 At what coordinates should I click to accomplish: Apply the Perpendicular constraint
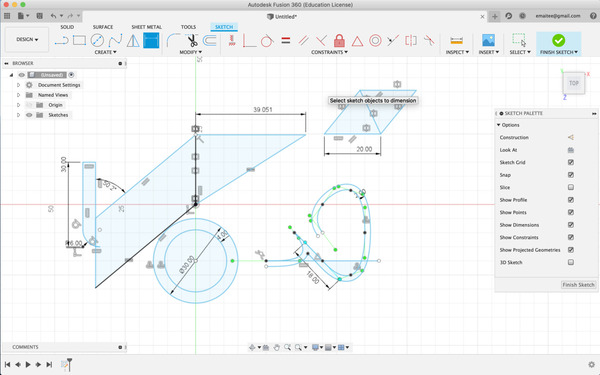click(321, 40)
